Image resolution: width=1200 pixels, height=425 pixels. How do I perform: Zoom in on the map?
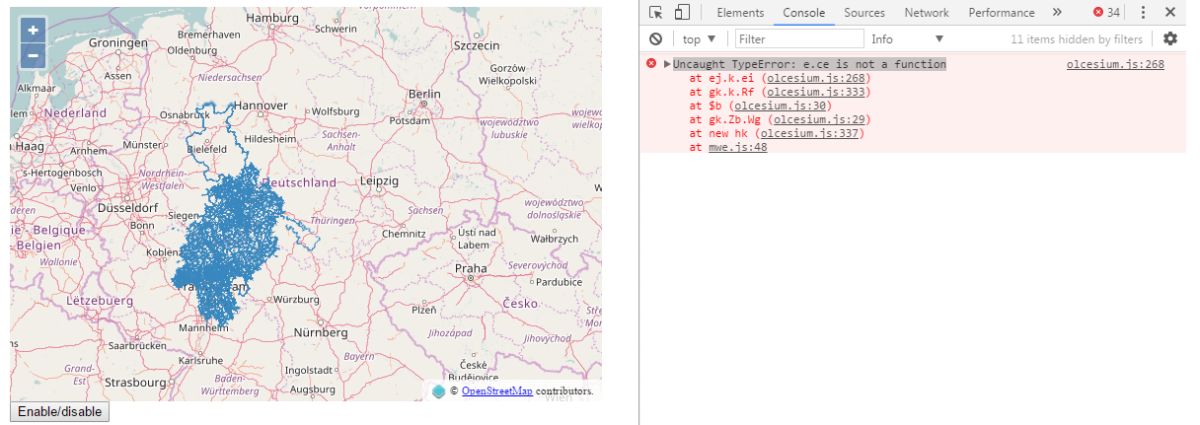[33, 30]
